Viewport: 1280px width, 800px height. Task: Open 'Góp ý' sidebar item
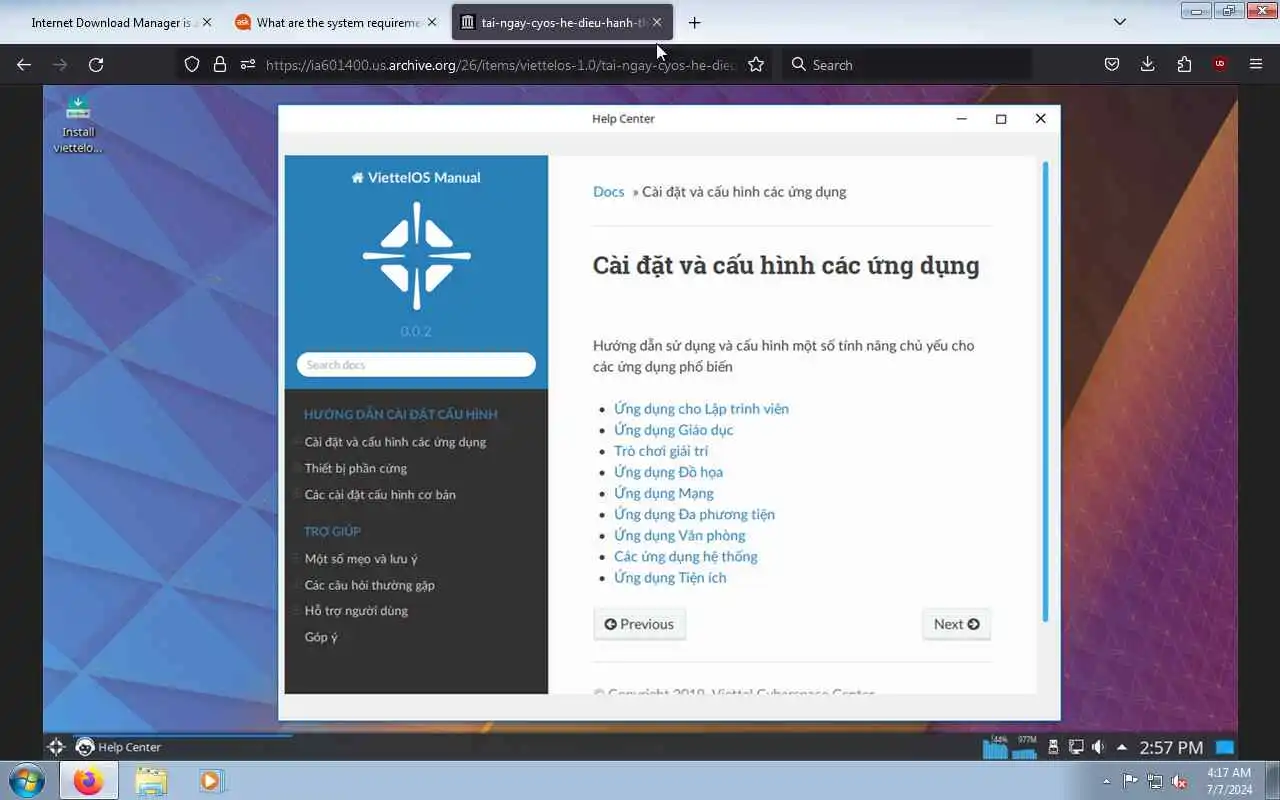pos(321,637)
